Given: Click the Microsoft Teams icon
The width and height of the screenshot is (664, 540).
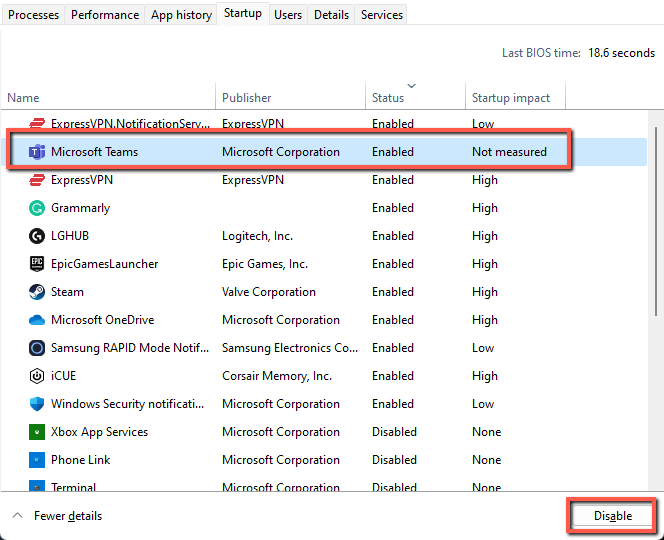Looking at the screenshot, I should pyautogui.click(x=37, y=152).
